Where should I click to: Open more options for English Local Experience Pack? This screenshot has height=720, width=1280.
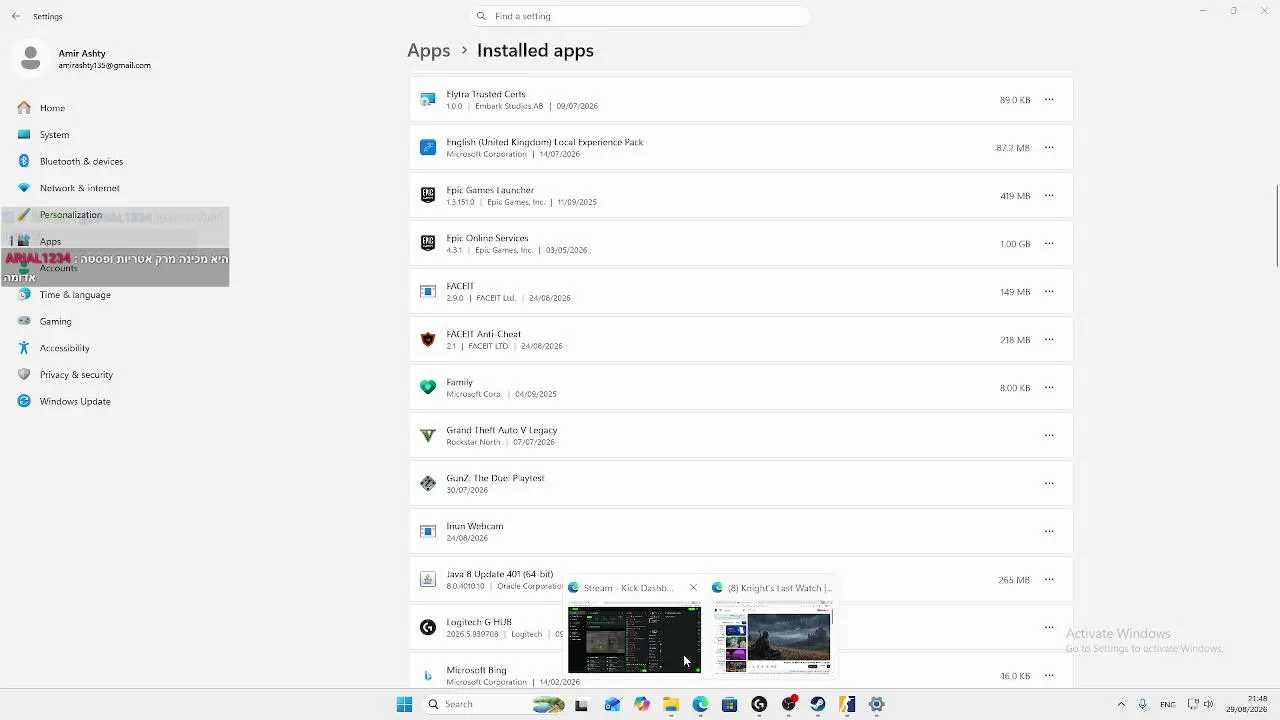tap(1049, 148)
